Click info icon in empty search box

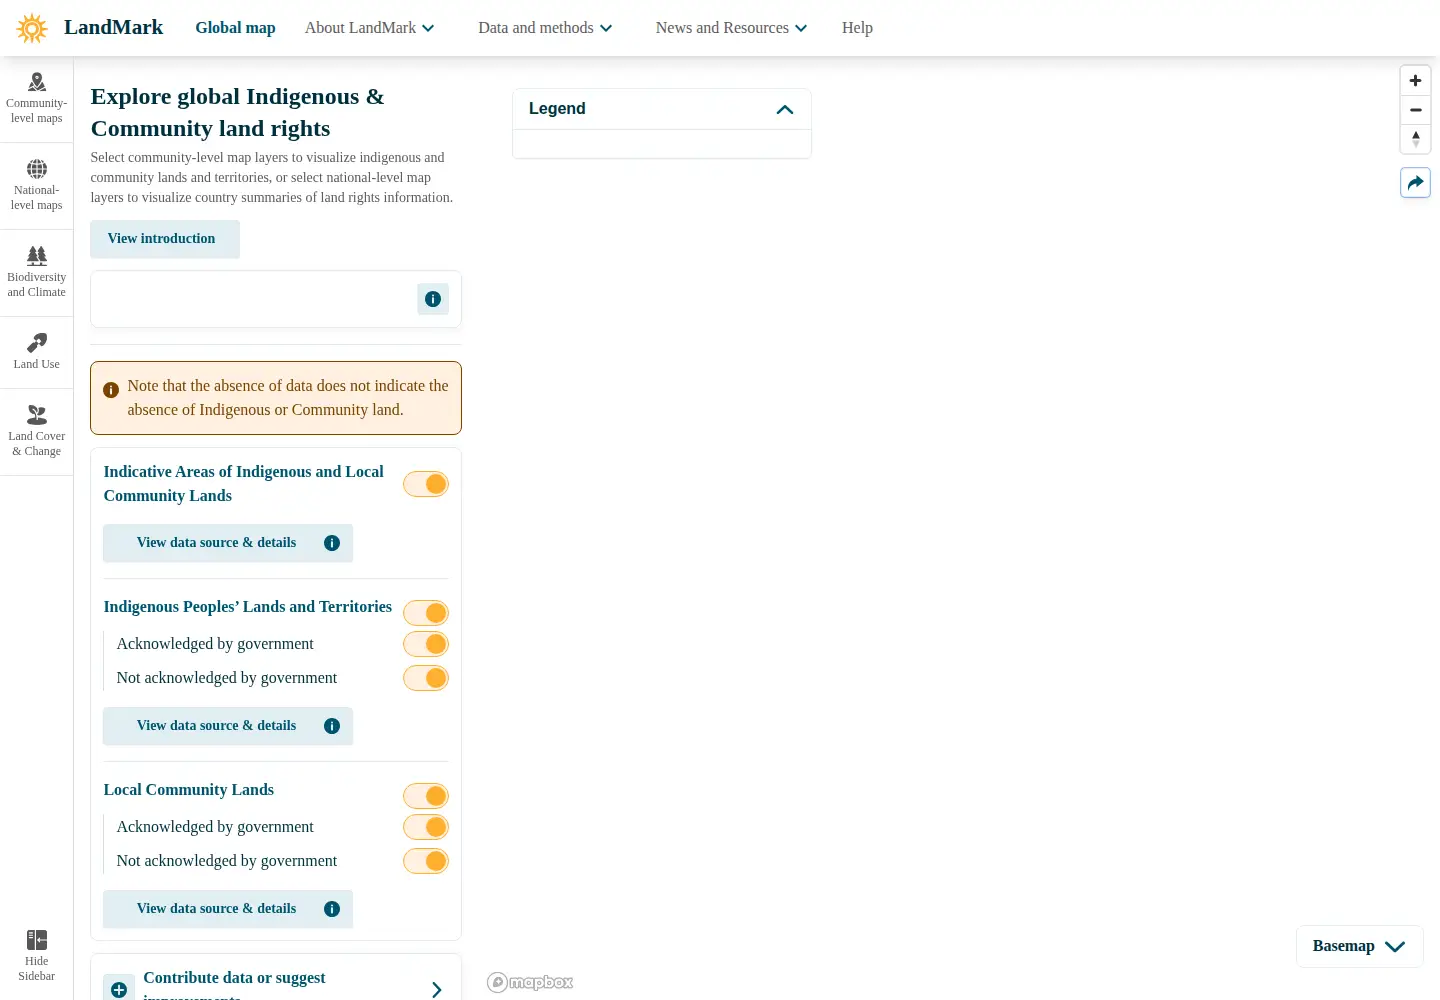pyautogui.click(x=433, y=299)
